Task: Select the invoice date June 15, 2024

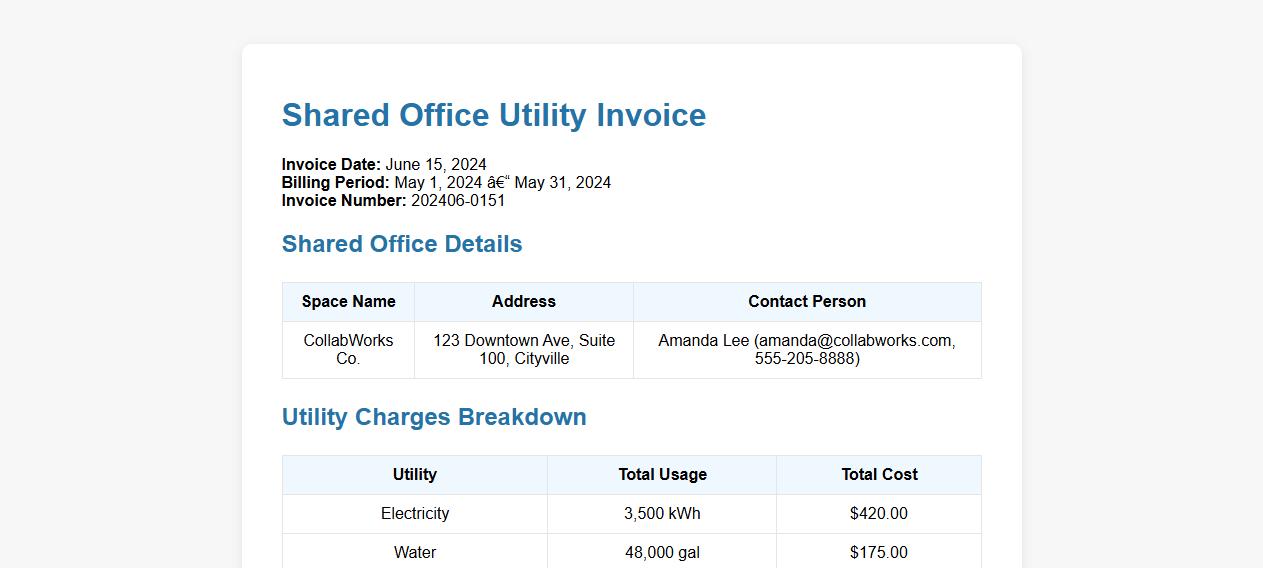Action: pyautogui.click(x=436, y=164)
